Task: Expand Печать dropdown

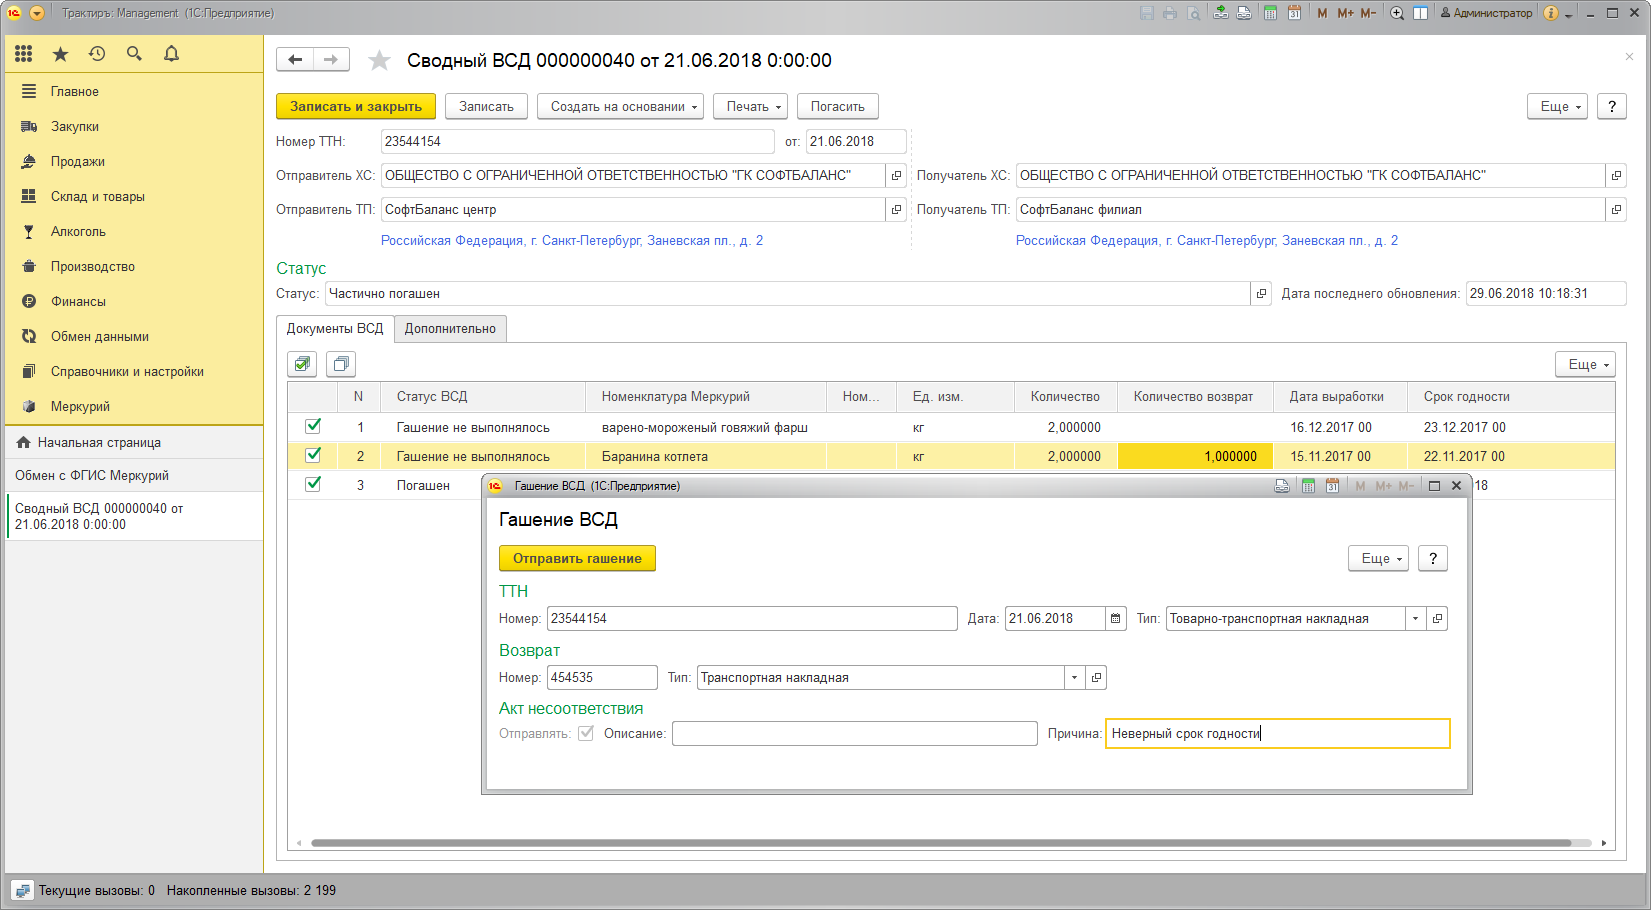Action: [x=750, y=106]
